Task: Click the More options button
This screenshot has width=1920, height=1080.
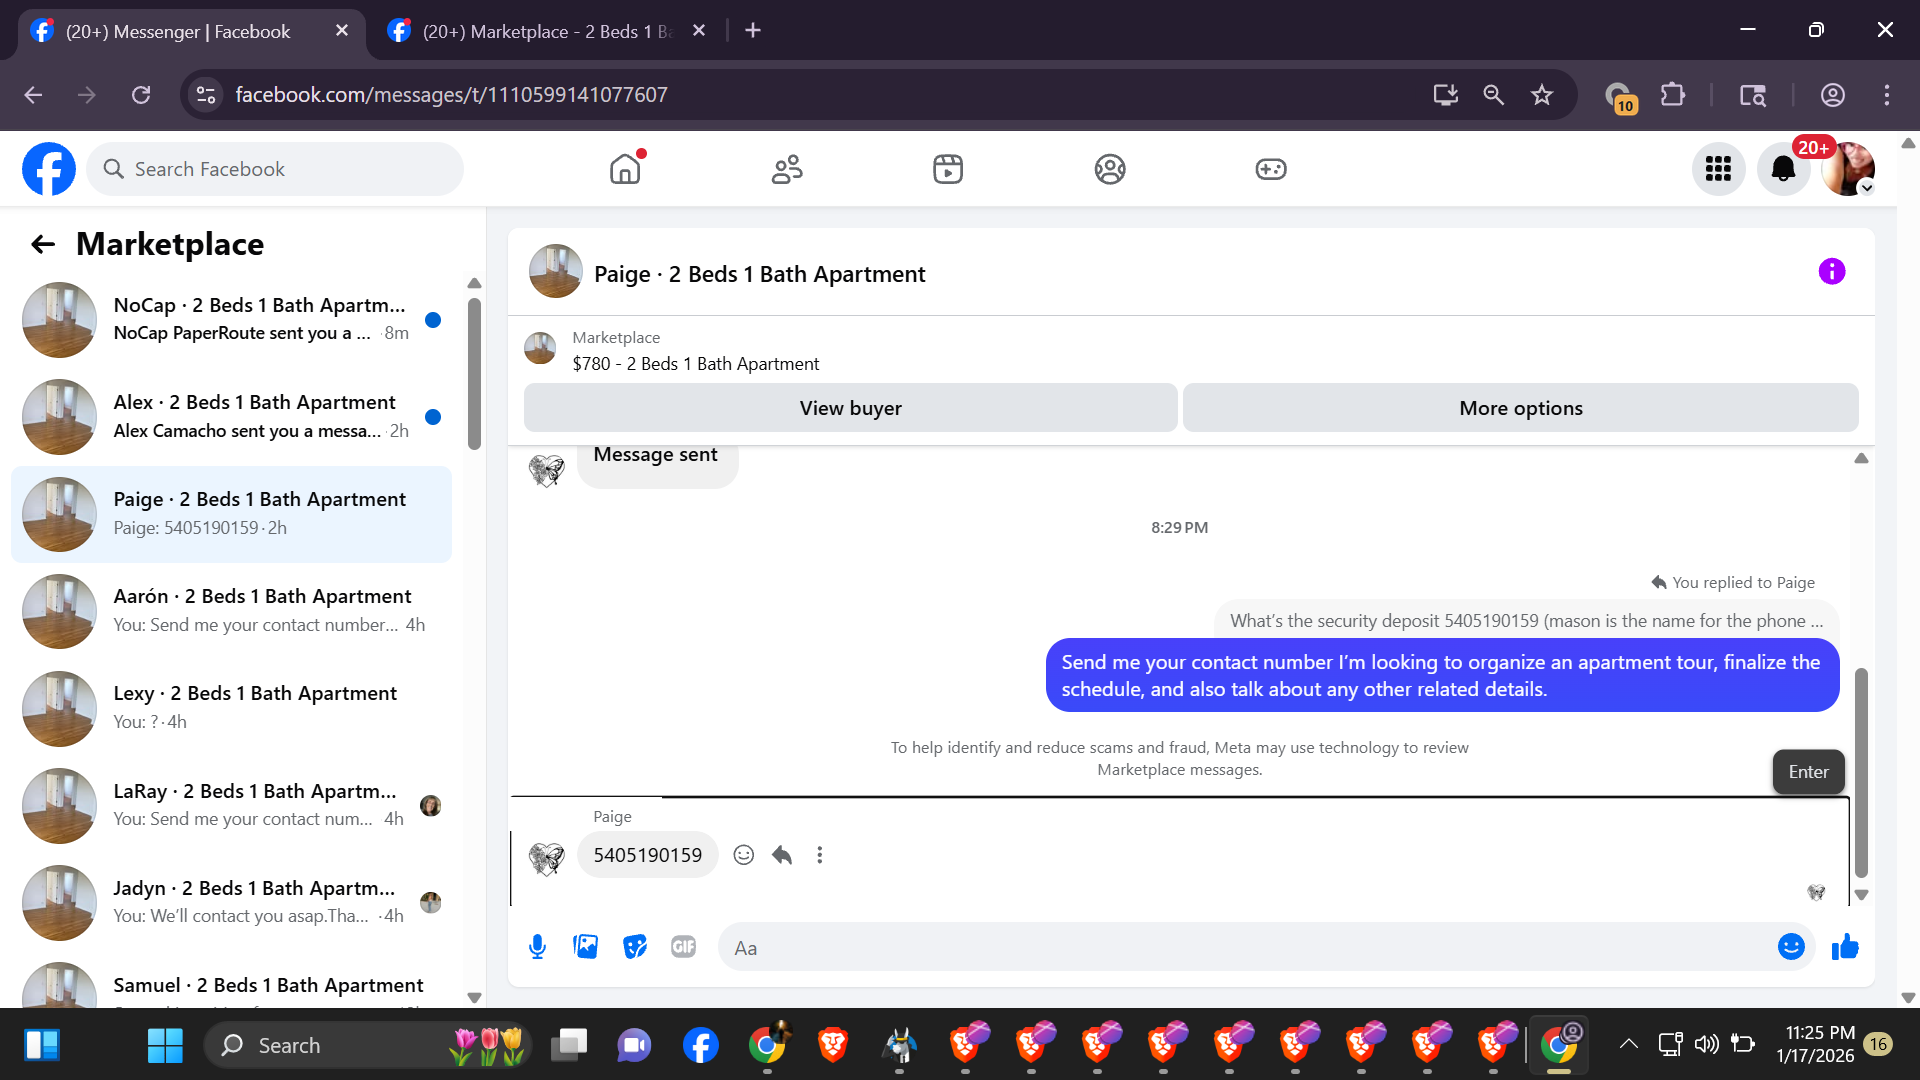Action: click(1520, 408)
